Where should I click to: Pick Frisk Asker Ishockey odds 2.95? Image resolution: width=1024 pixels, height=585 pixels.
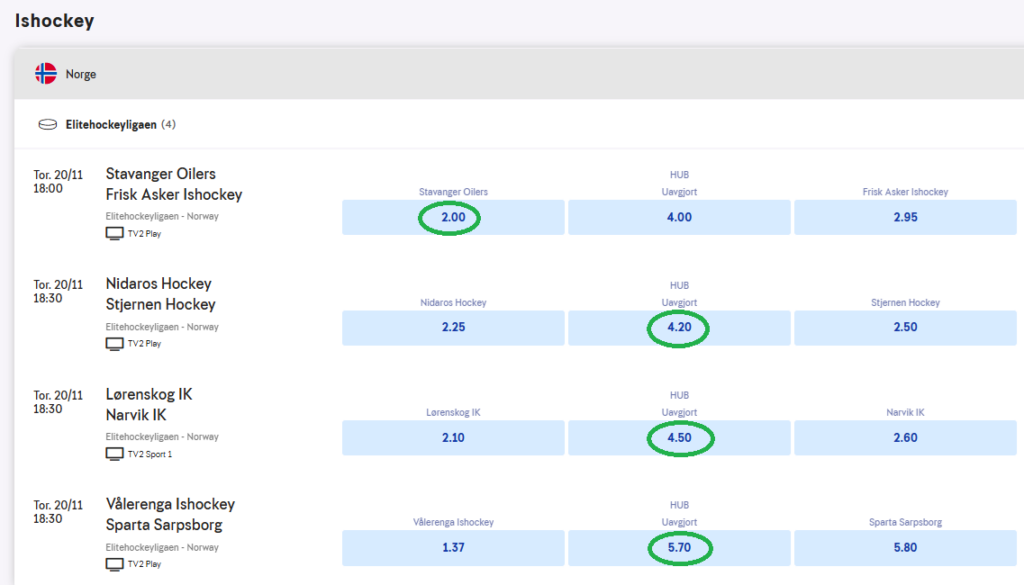tap(905, 217)
